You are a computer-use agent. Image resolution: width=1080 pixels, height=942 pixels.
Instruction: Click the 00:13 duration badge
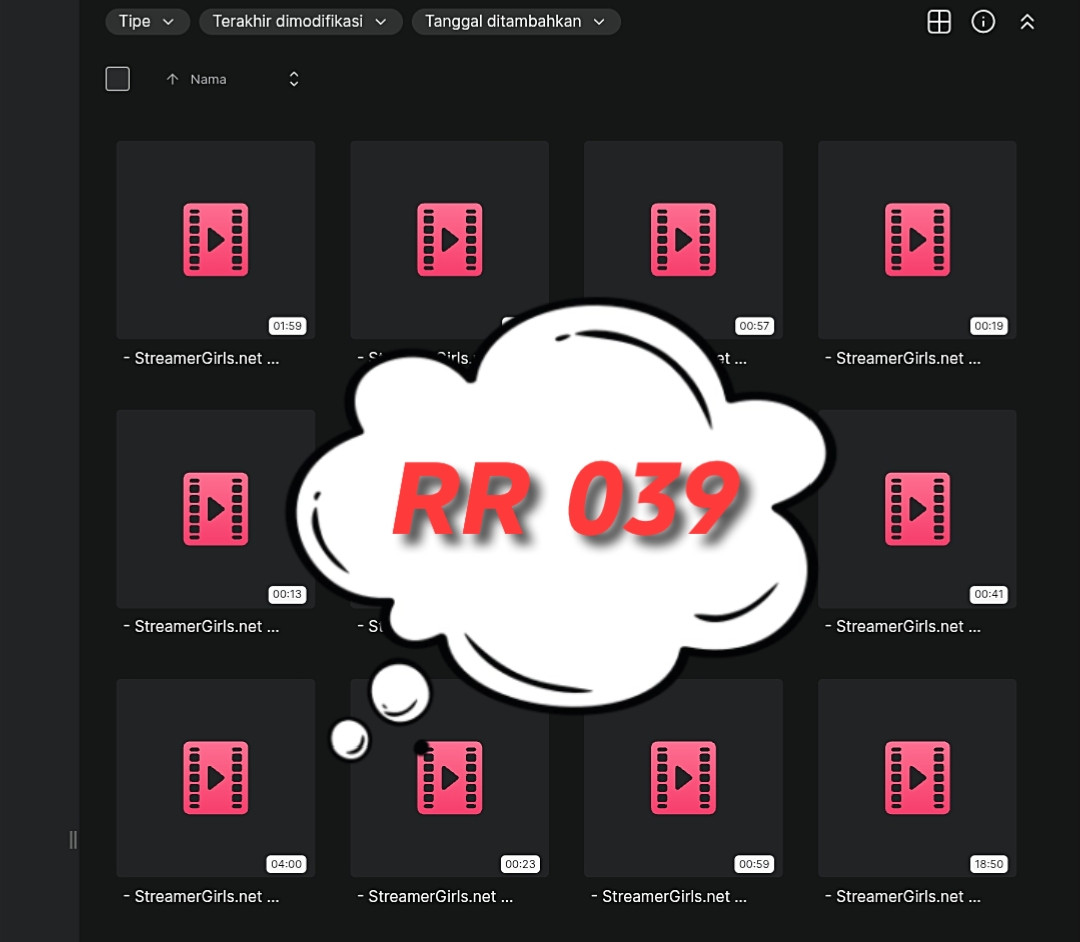click(287, 594)
